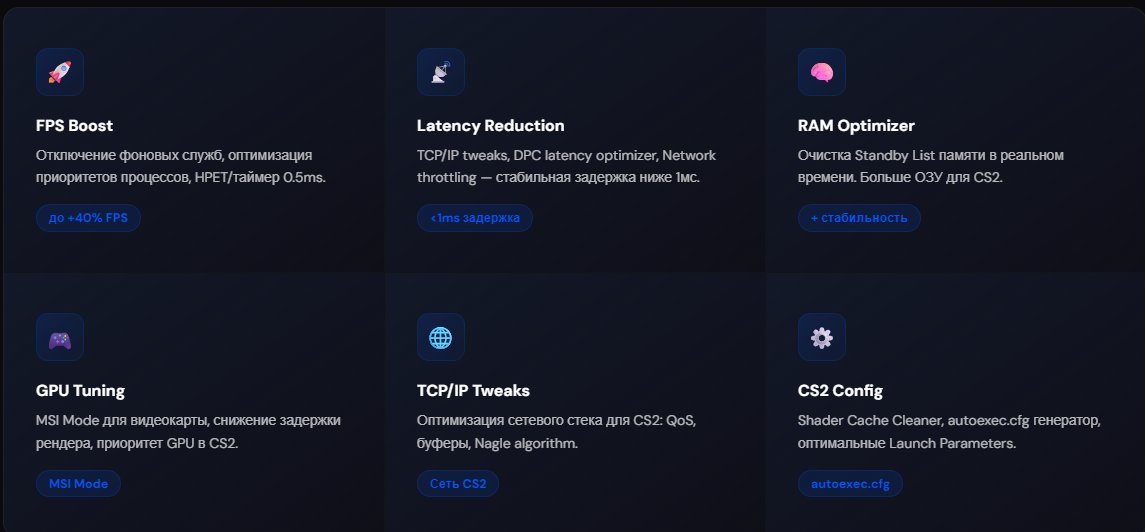Screen dimensions: 1145x532
Task: Select the '<1ms задержка' badge
Action: (x=475, y=218)
